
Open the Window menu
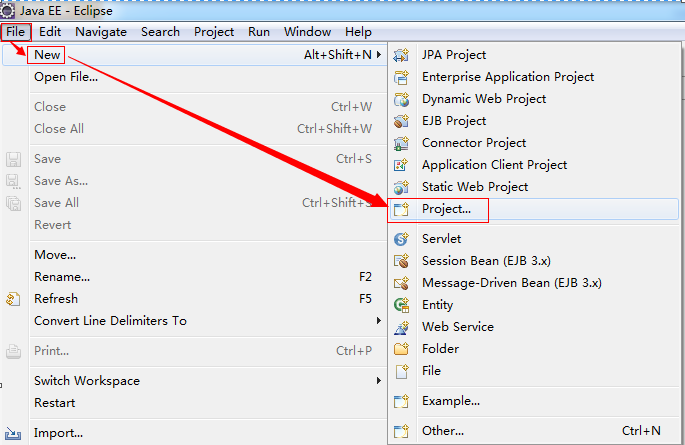(308, 32)
